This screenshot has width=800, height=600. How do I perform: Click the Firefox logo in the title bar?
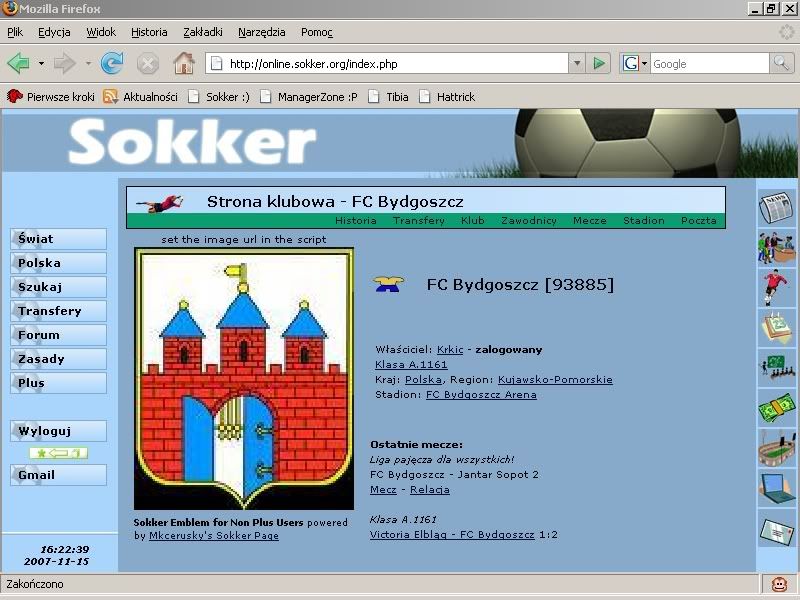(9, 8)
